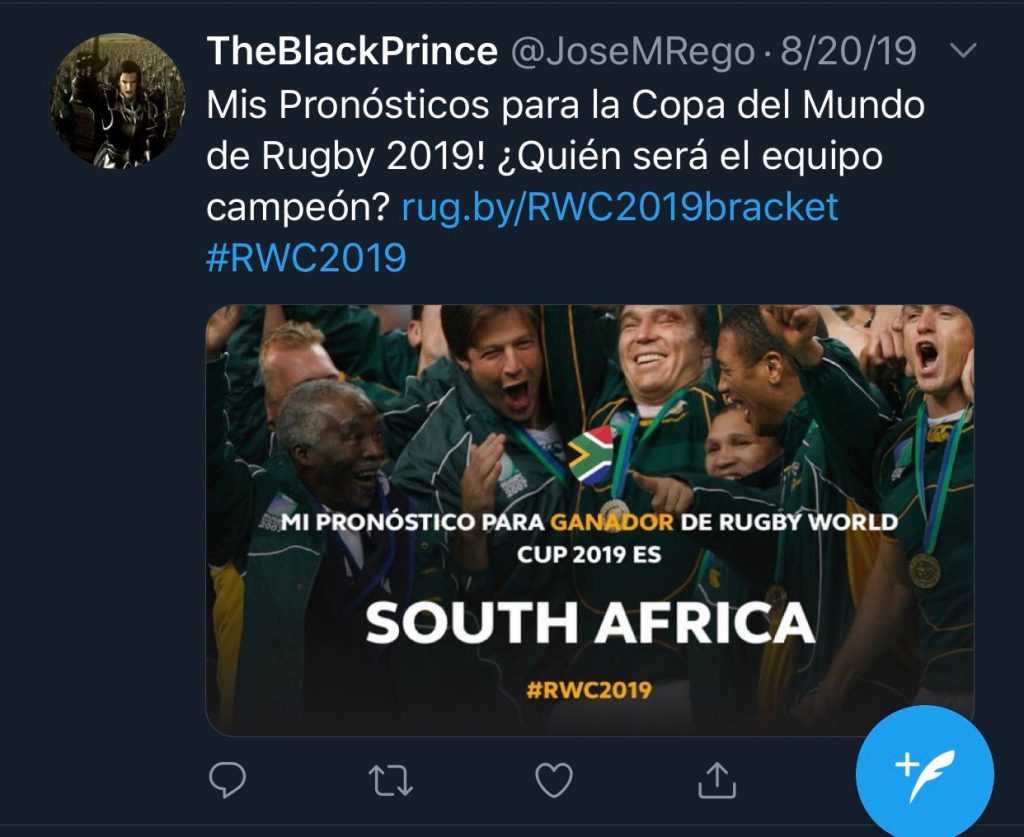The width and height of the screenshot is (1024, 837).
Task: Open the rug.by/RWC2019bracket link
Action: coord(619,207)
